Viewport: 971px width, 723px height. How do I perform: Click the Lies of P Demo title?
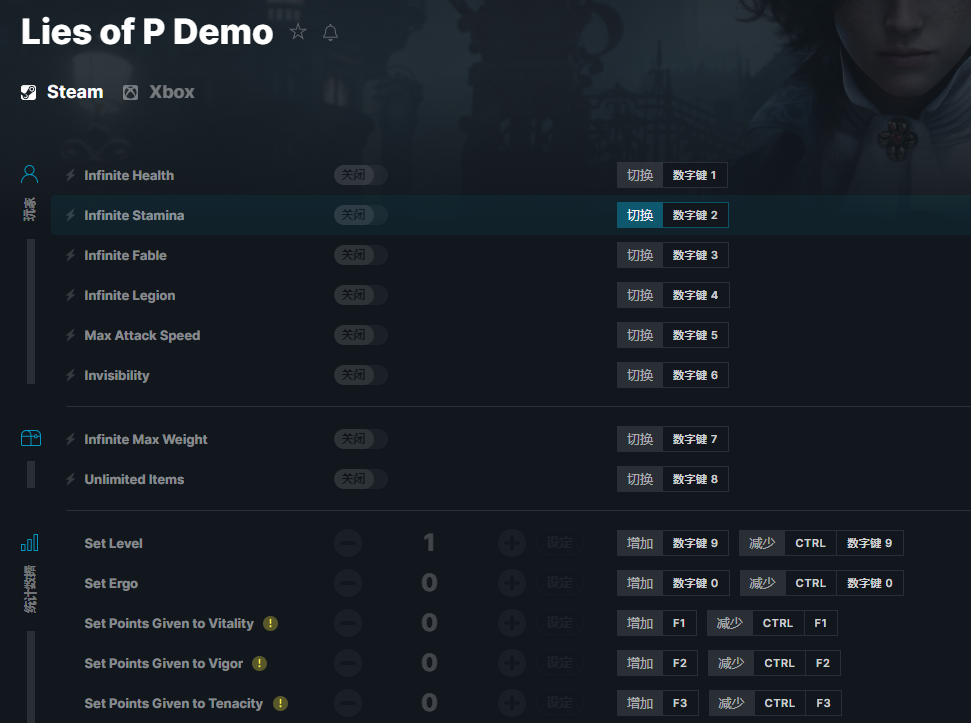(147, 32)
